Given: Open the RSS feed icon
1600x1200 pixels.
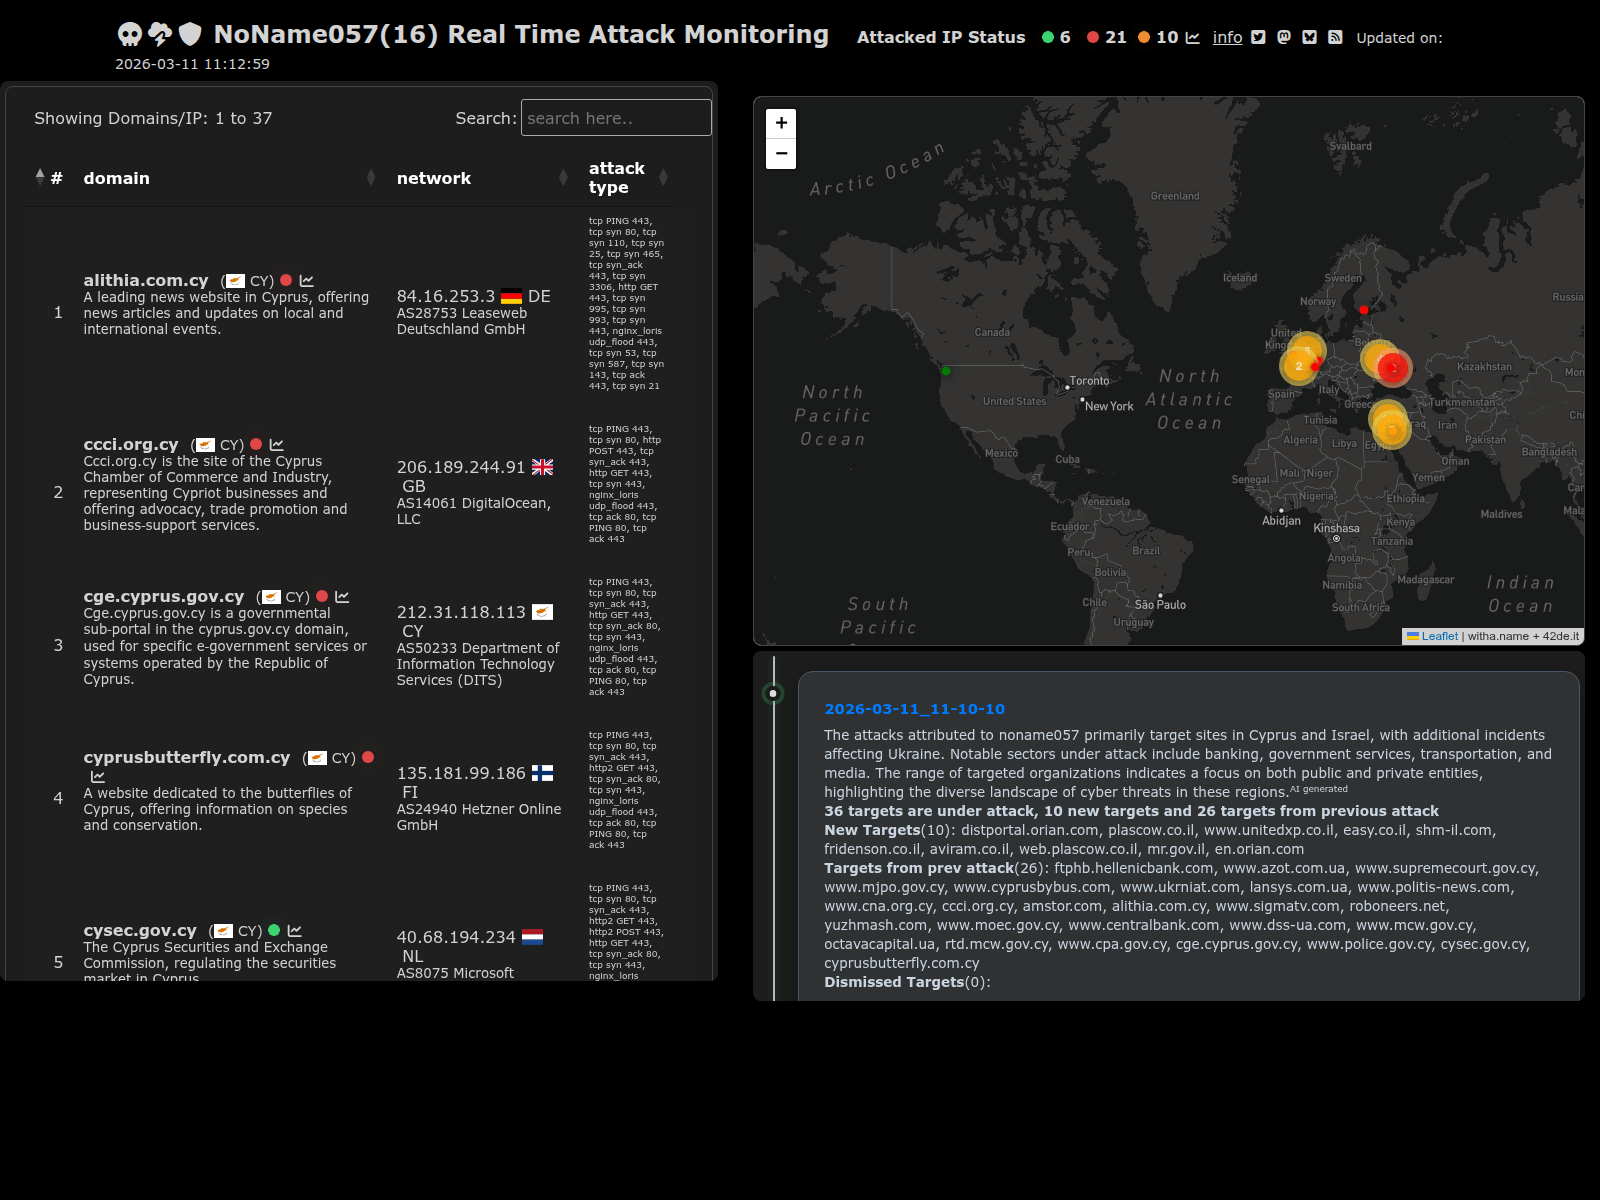Looking at the screenshot, I should point(1335,37).
